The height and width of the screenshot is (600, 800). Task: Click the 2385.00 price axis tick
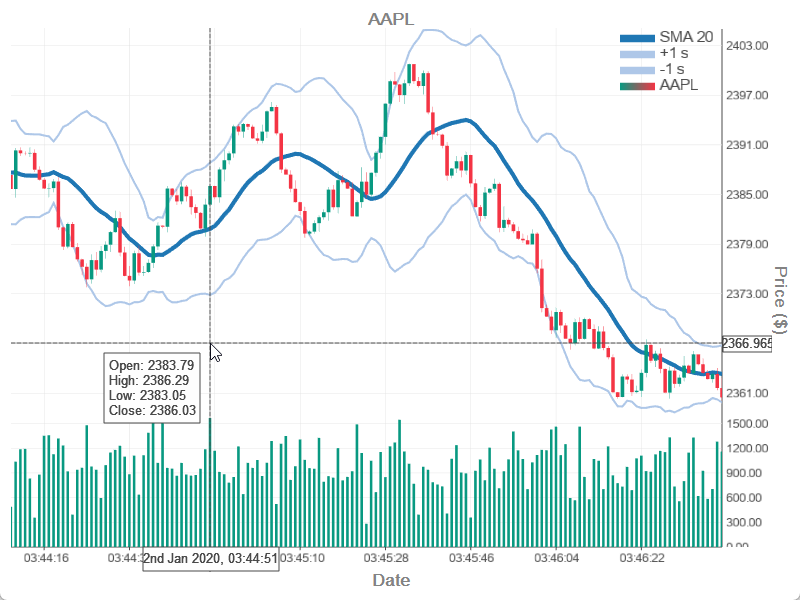[x=747, y=194]
